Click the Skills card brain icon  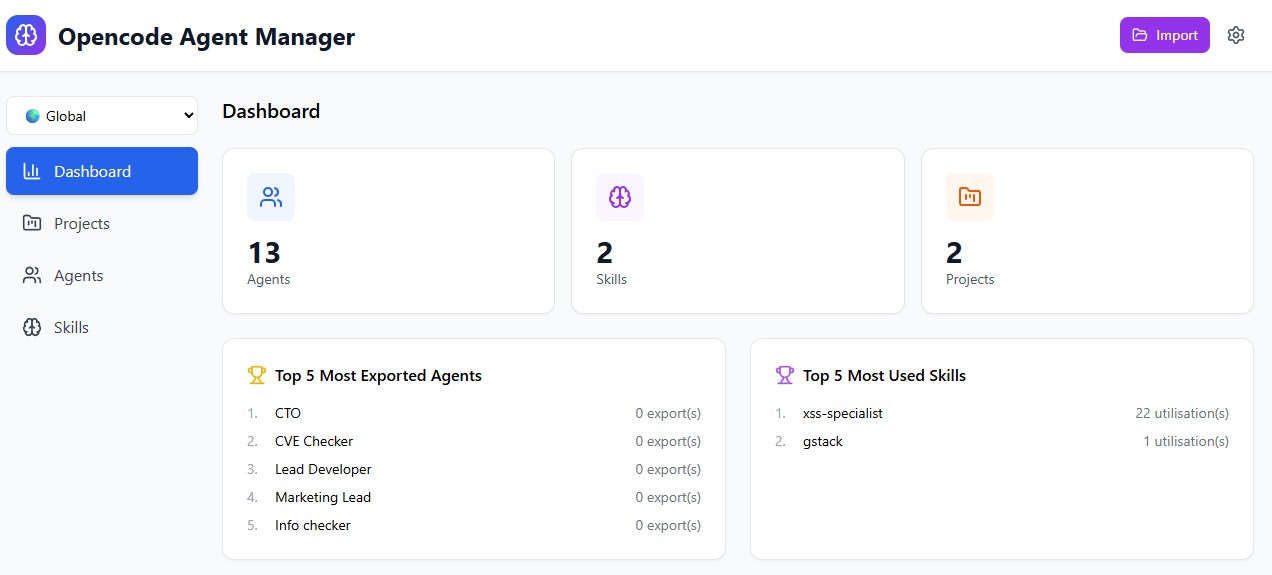620,197
